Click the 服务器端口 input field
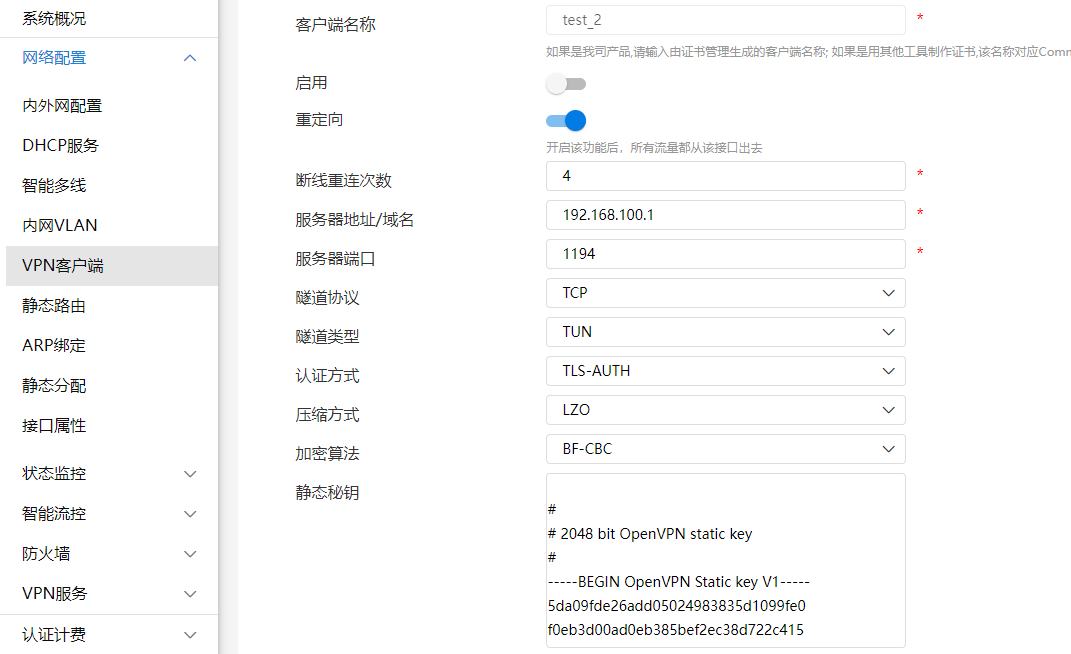1071x654 pixels. [725, 254]
